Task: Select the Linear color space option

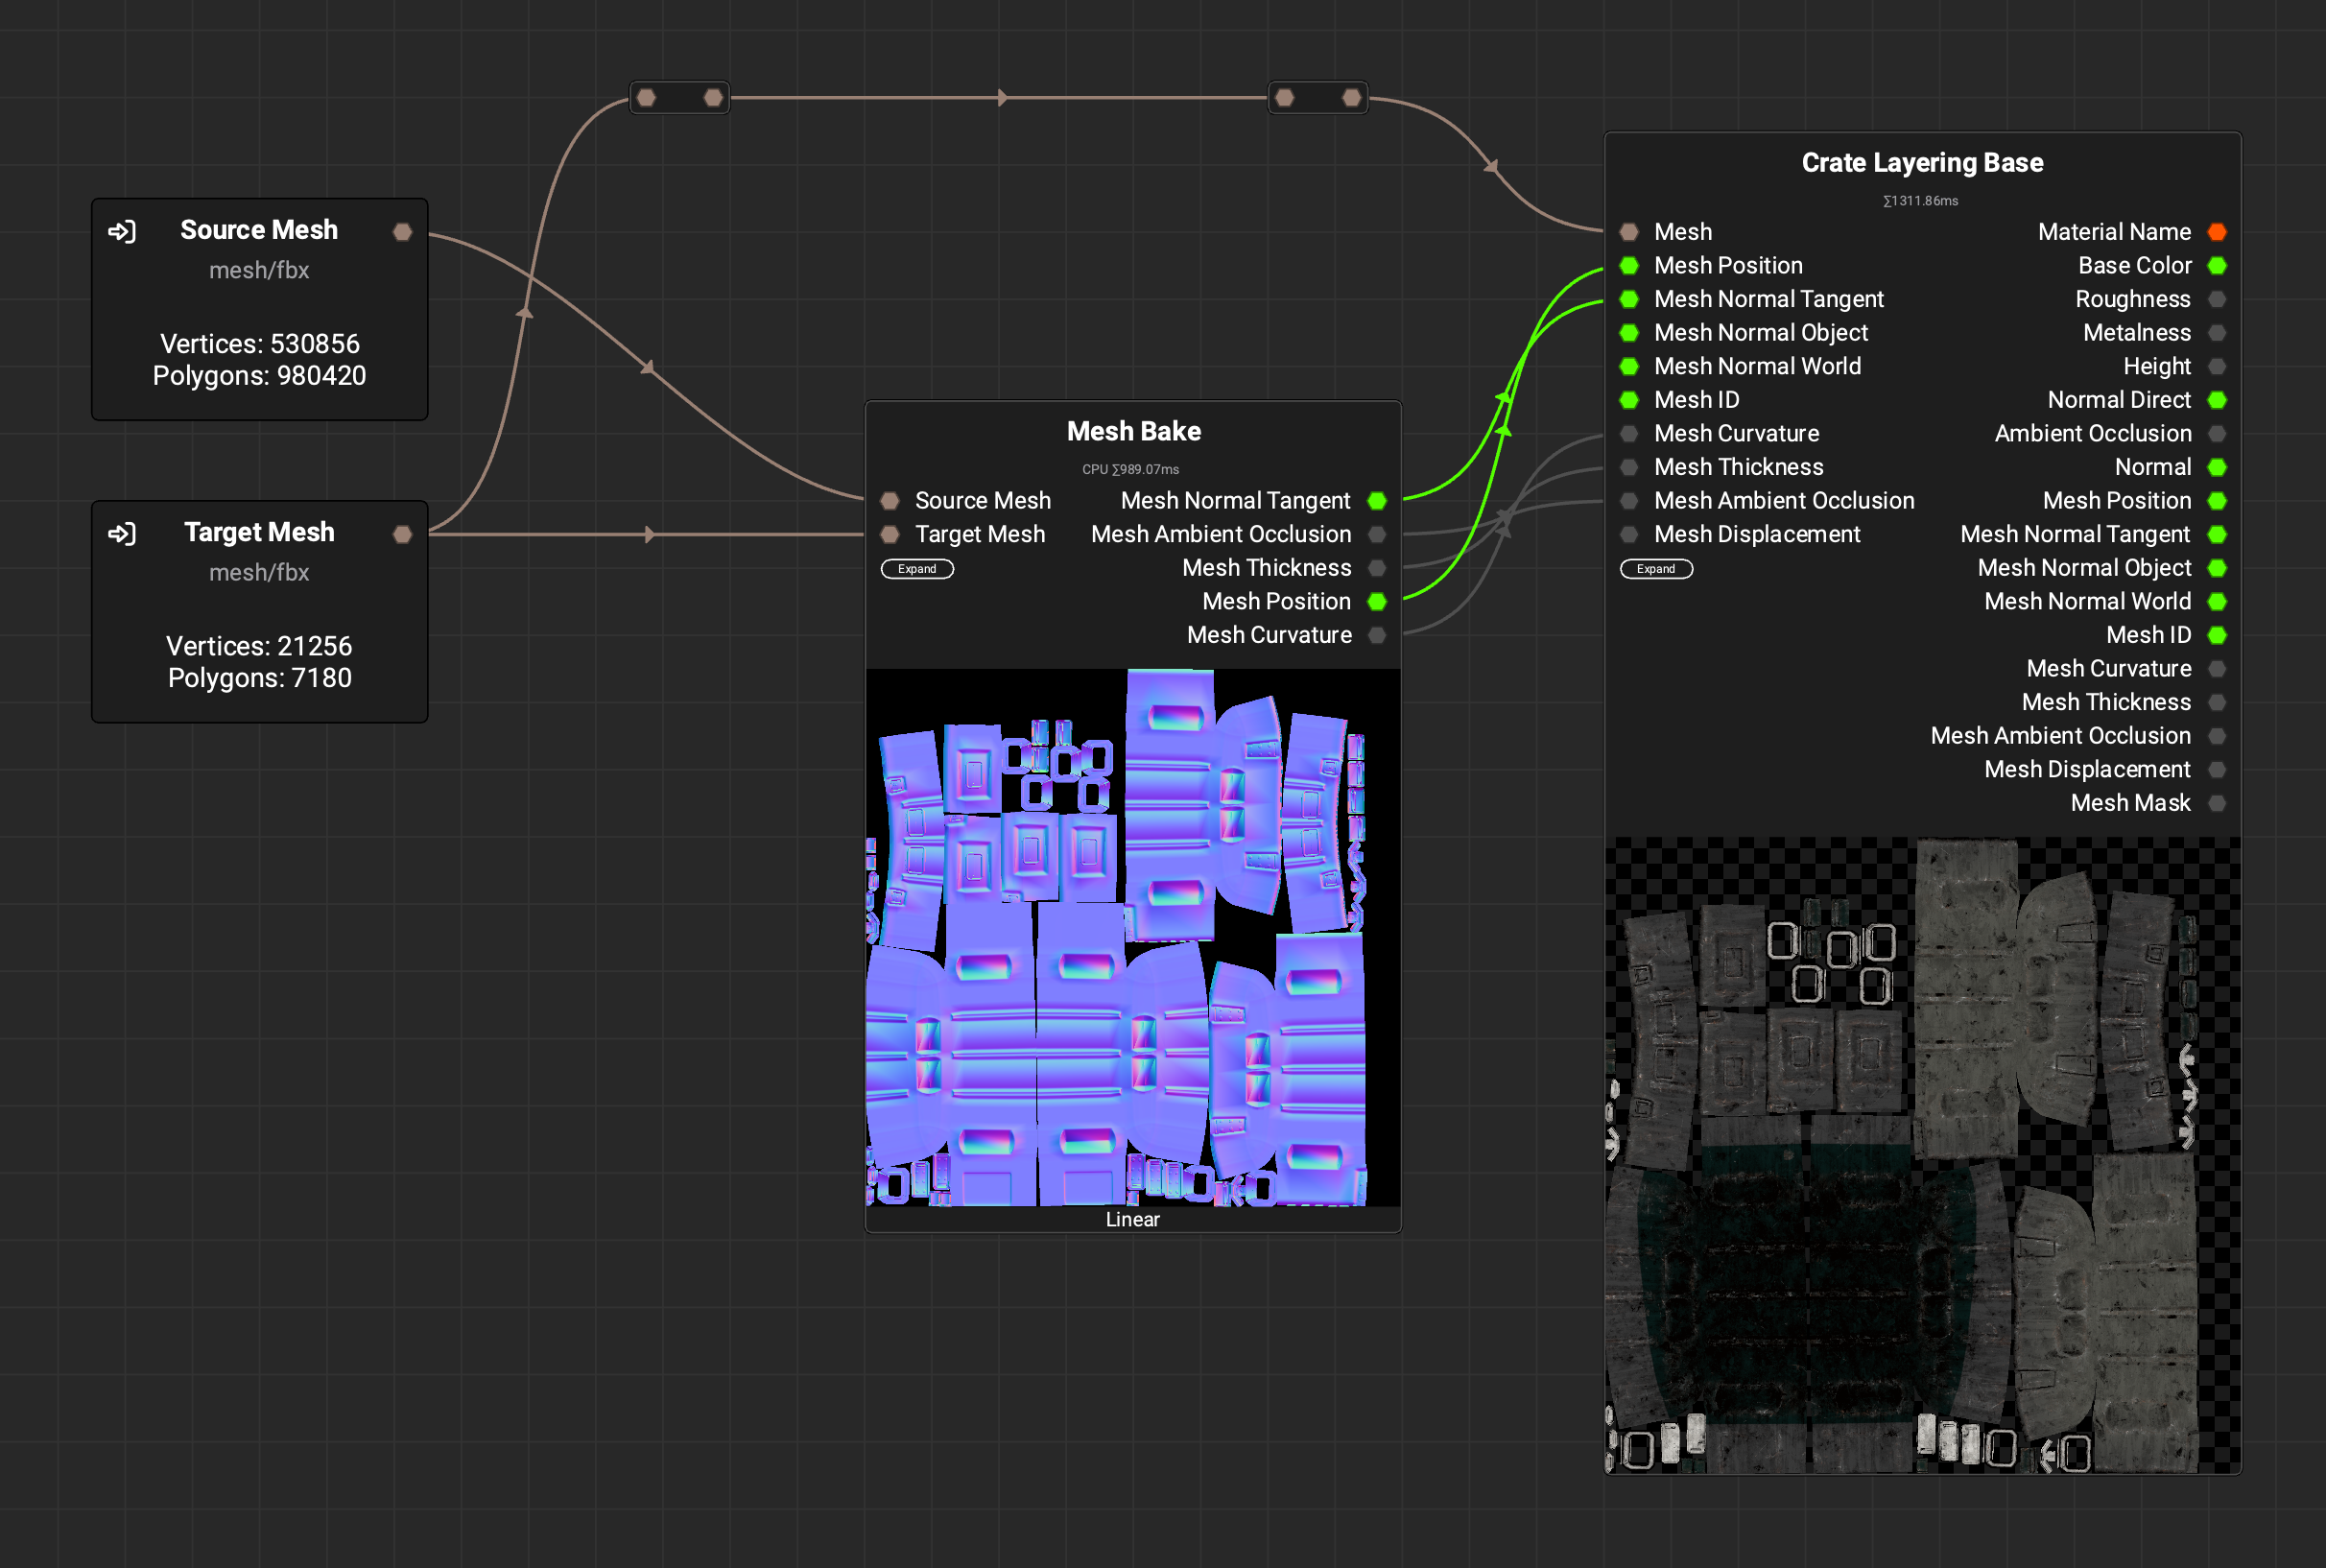Action: 1130,1222
